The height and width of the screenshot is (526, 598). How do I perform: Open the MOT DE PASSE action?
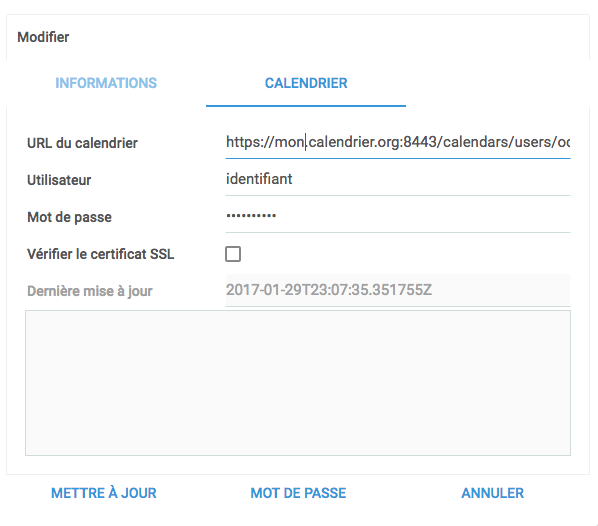(298, 493)
